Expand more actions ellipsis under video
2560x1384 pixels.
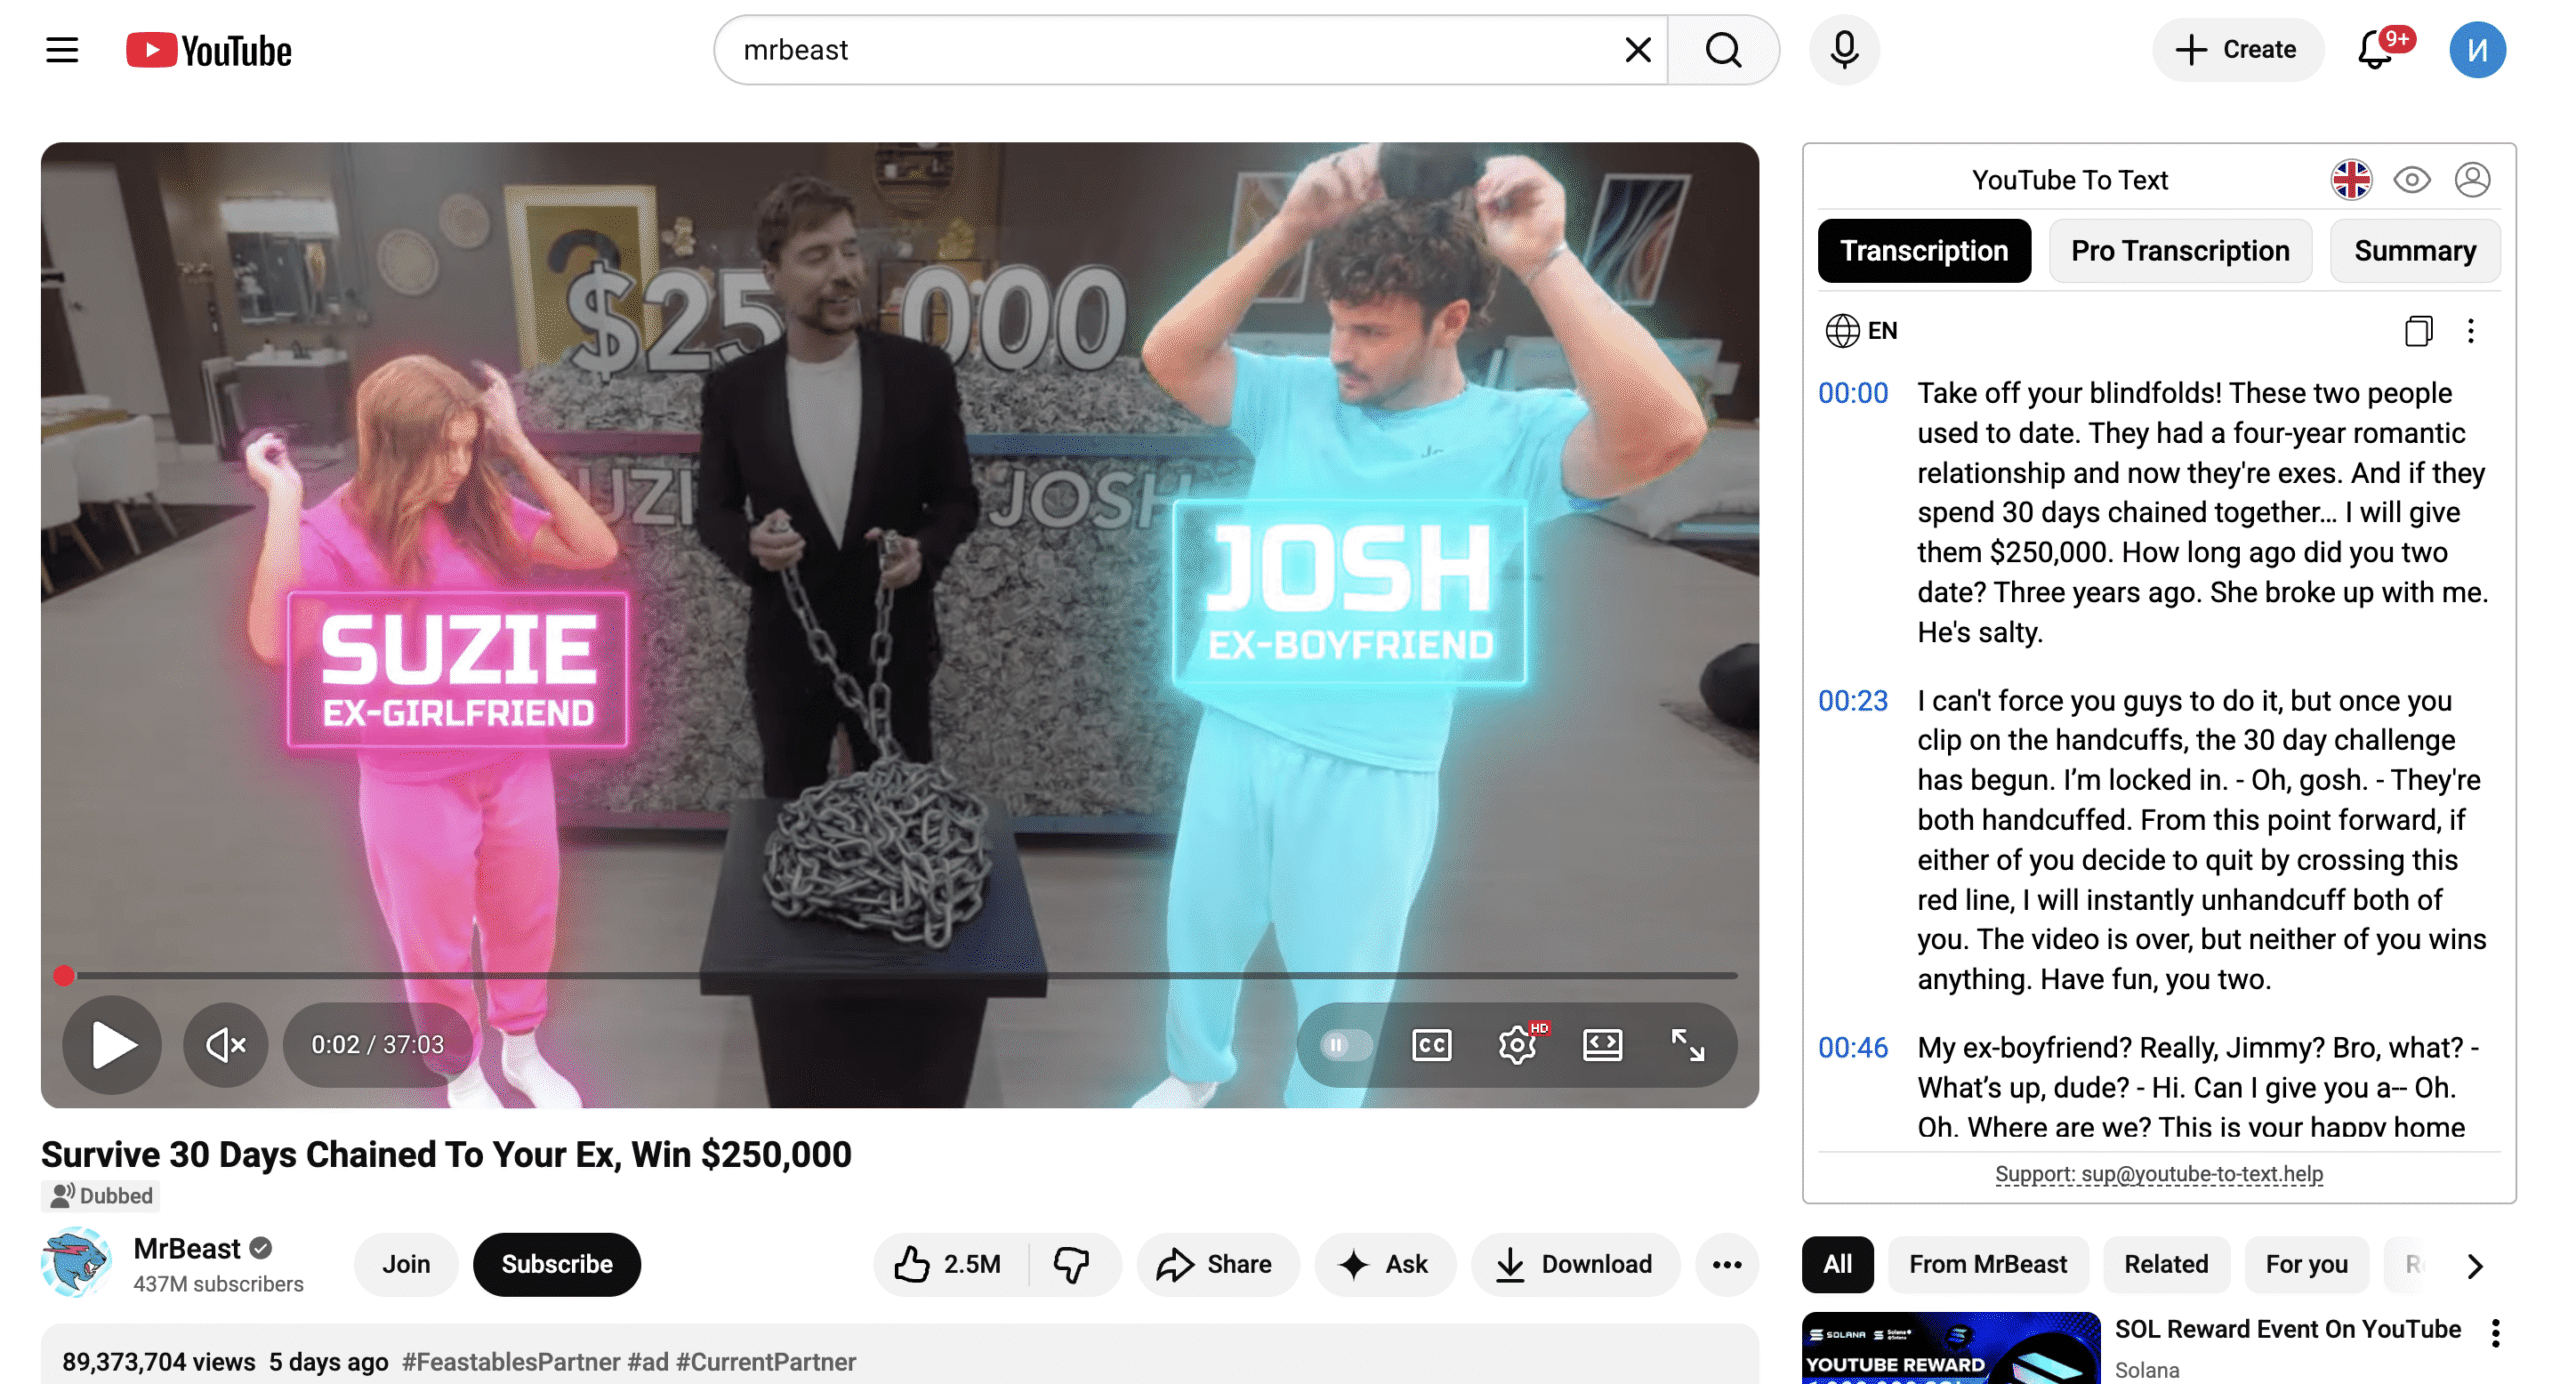coord(1726,1264)
